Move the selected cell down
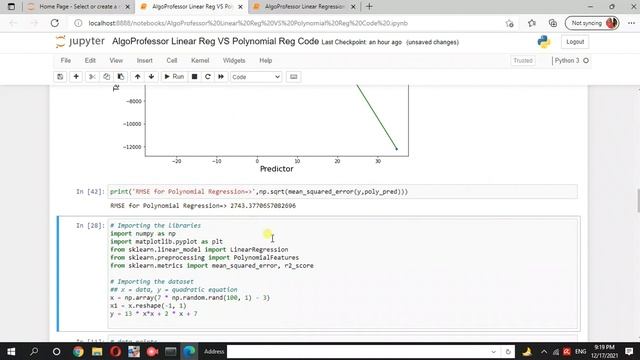 coord(151,77)
